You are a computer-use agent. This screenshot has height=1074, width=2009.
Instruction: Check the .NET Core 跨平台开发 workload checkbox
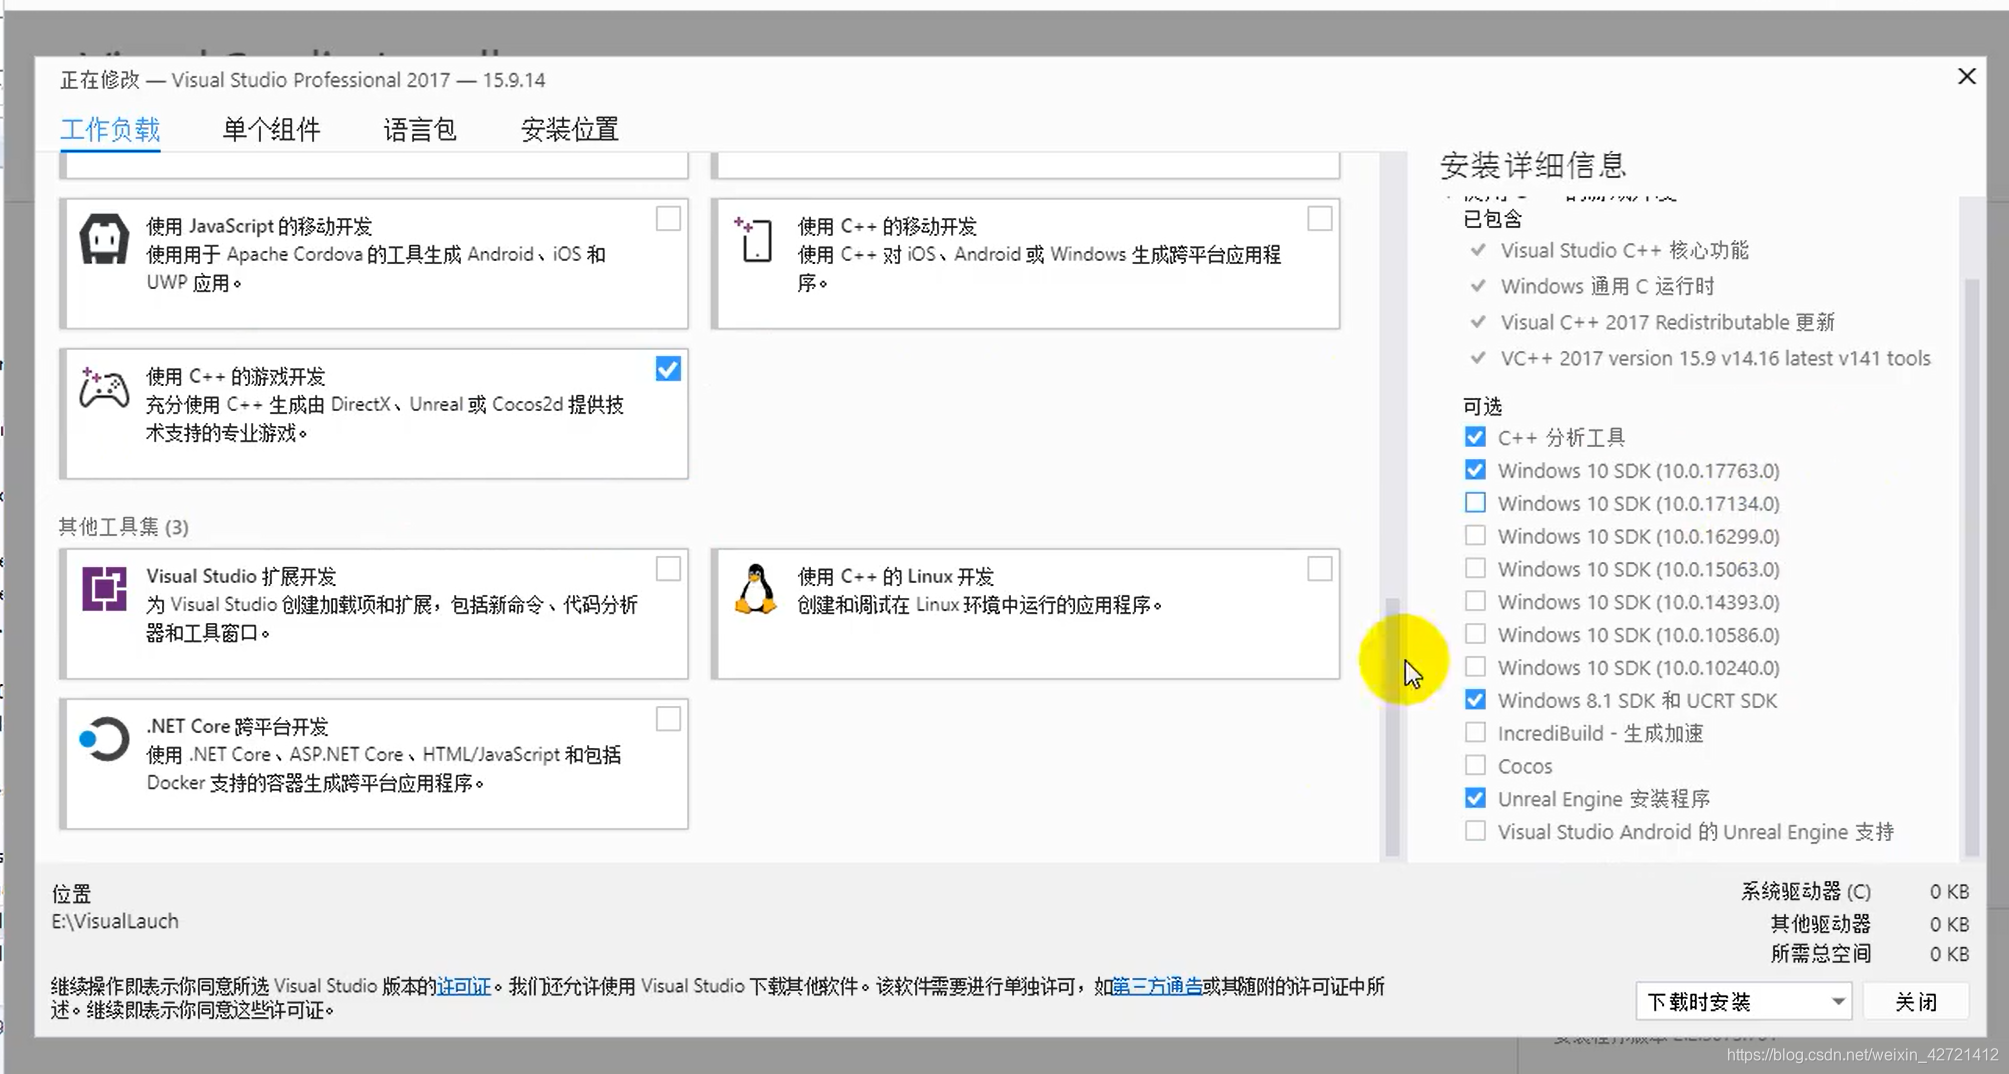668,719
